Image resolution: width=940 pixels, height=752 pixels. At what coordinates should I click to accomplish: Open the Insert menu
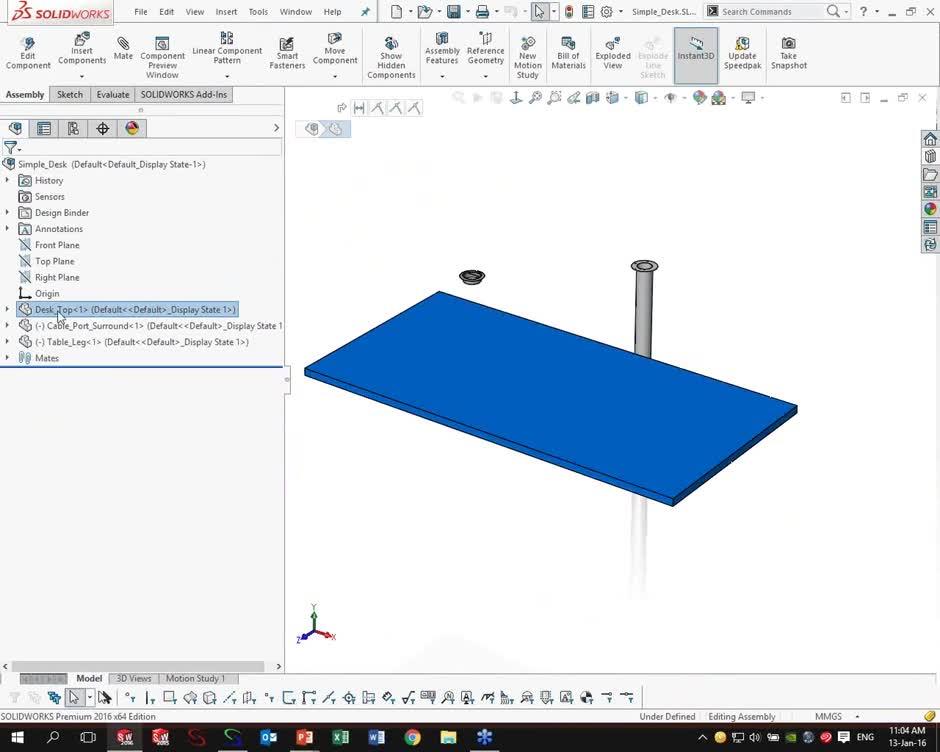(226, 11)
